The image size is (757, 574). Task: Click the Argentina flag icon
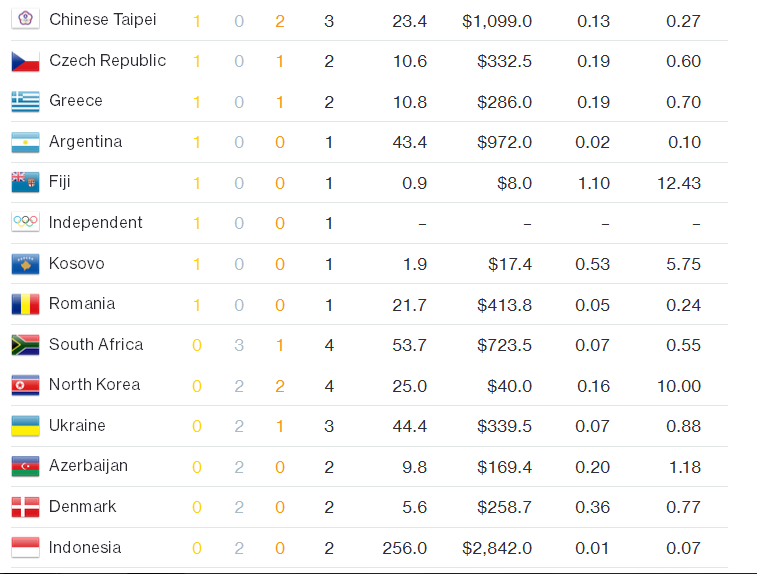coord(25,142)
